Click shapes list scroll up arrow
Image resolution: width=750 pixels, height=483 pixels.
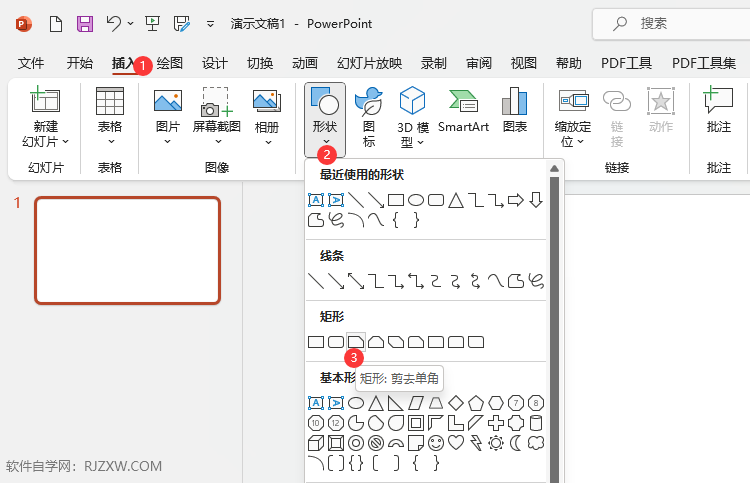[x=554, y=168]
